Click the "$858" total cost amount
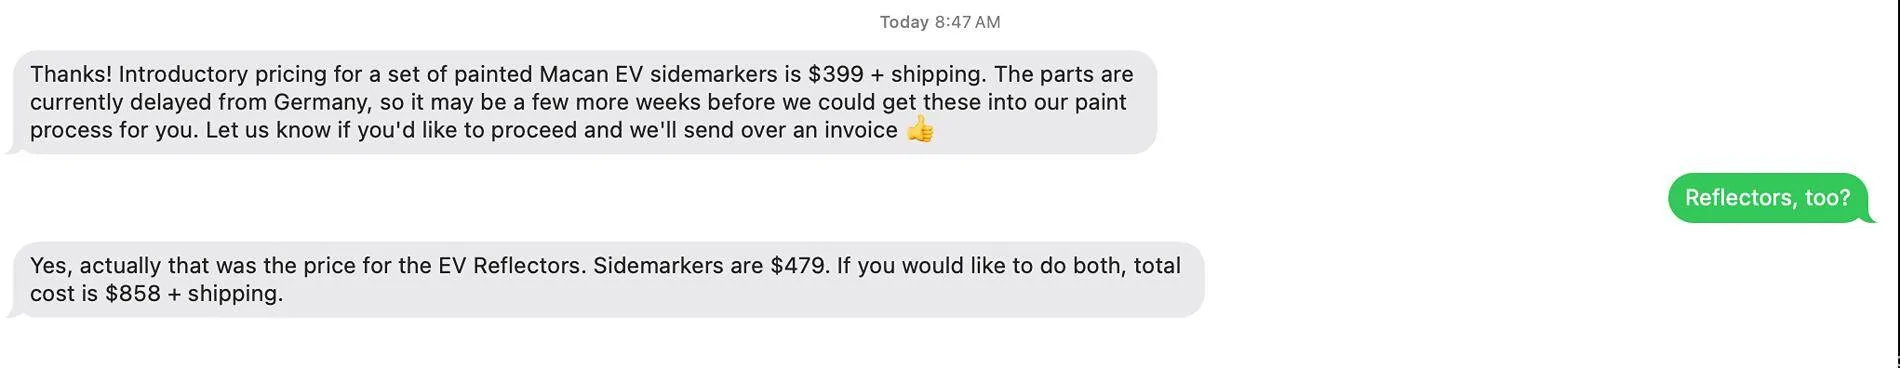This screenshot has width=1900, height=368. point(133,294)
